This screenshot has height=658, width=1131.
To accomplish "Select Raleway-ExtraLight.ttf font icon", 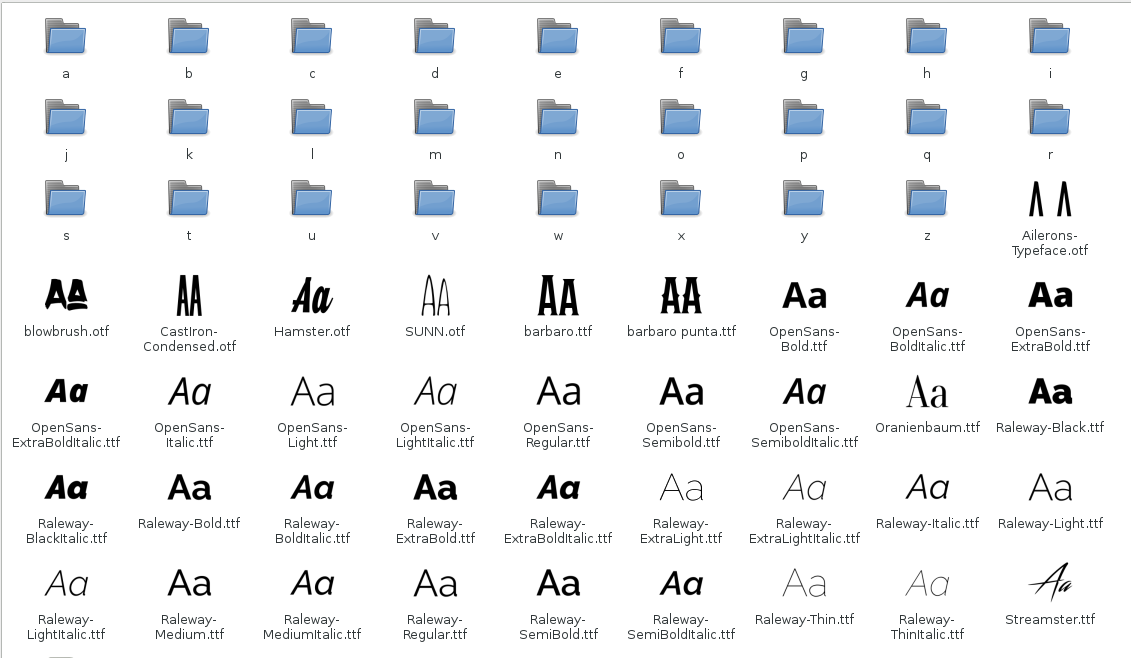I will tap(682, 488).
